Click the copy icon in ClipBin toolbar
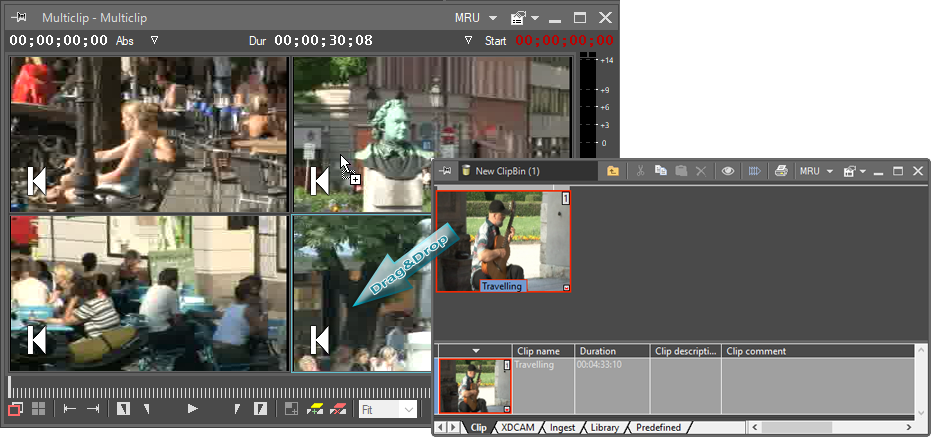Image resolution: width=931 pixels, height=438 pixels. pyautogui.click(x=661, y=171)
